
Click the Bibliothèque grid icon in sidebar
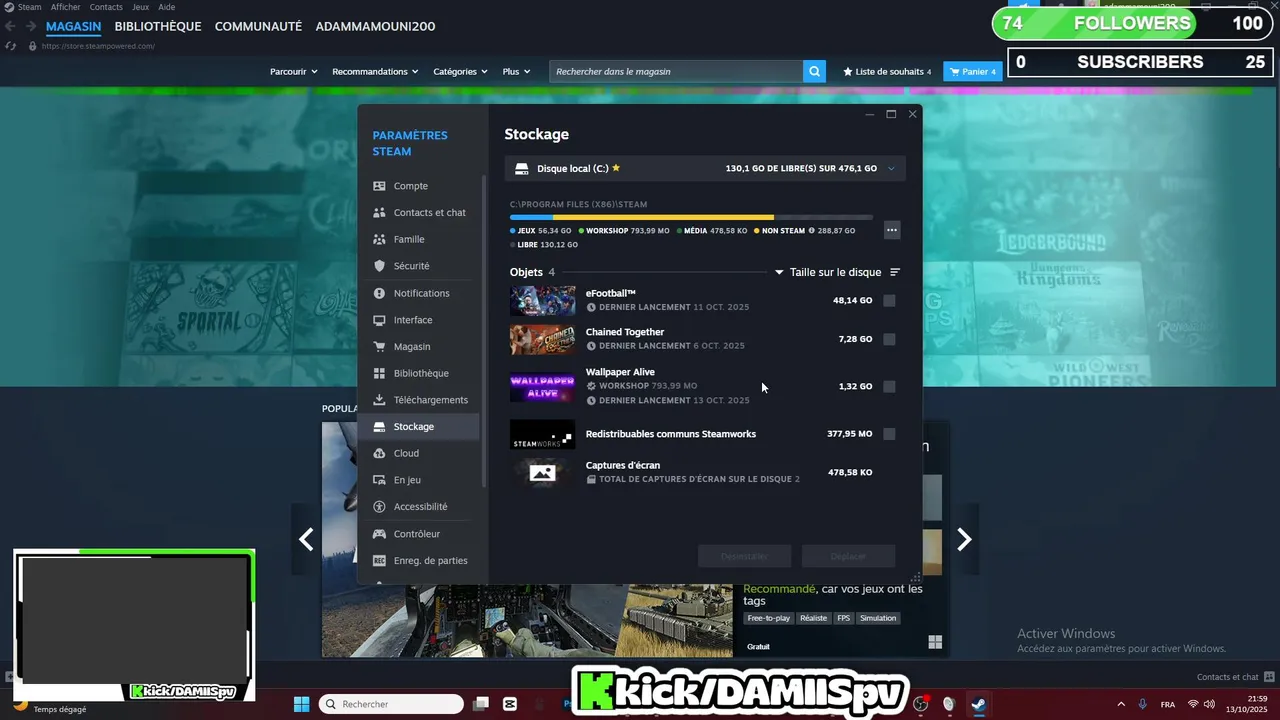pyautogui.click(x=379, y=373)
